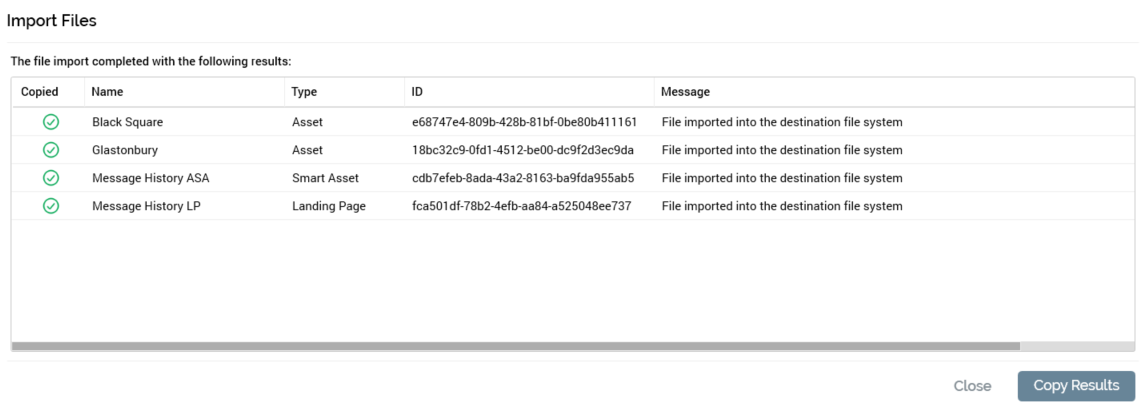Click the green check icon for Black Square
This screenshot has width=1143, height=408.
(x=50, y=122)
